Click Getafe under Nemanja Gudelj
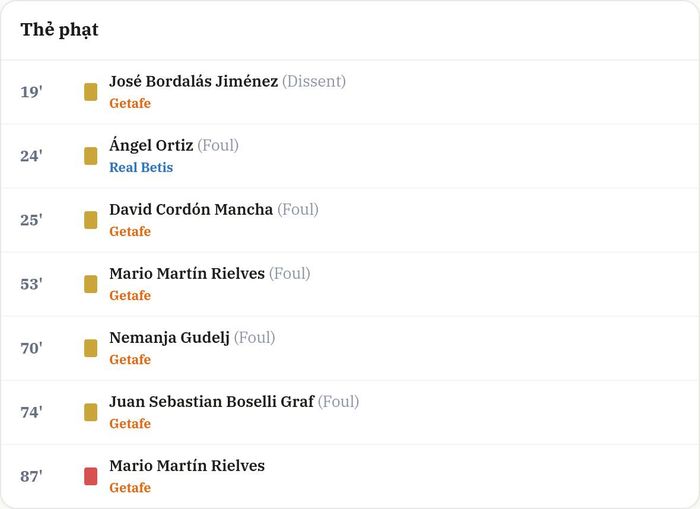The image size is (700, 509). point(130,359)
